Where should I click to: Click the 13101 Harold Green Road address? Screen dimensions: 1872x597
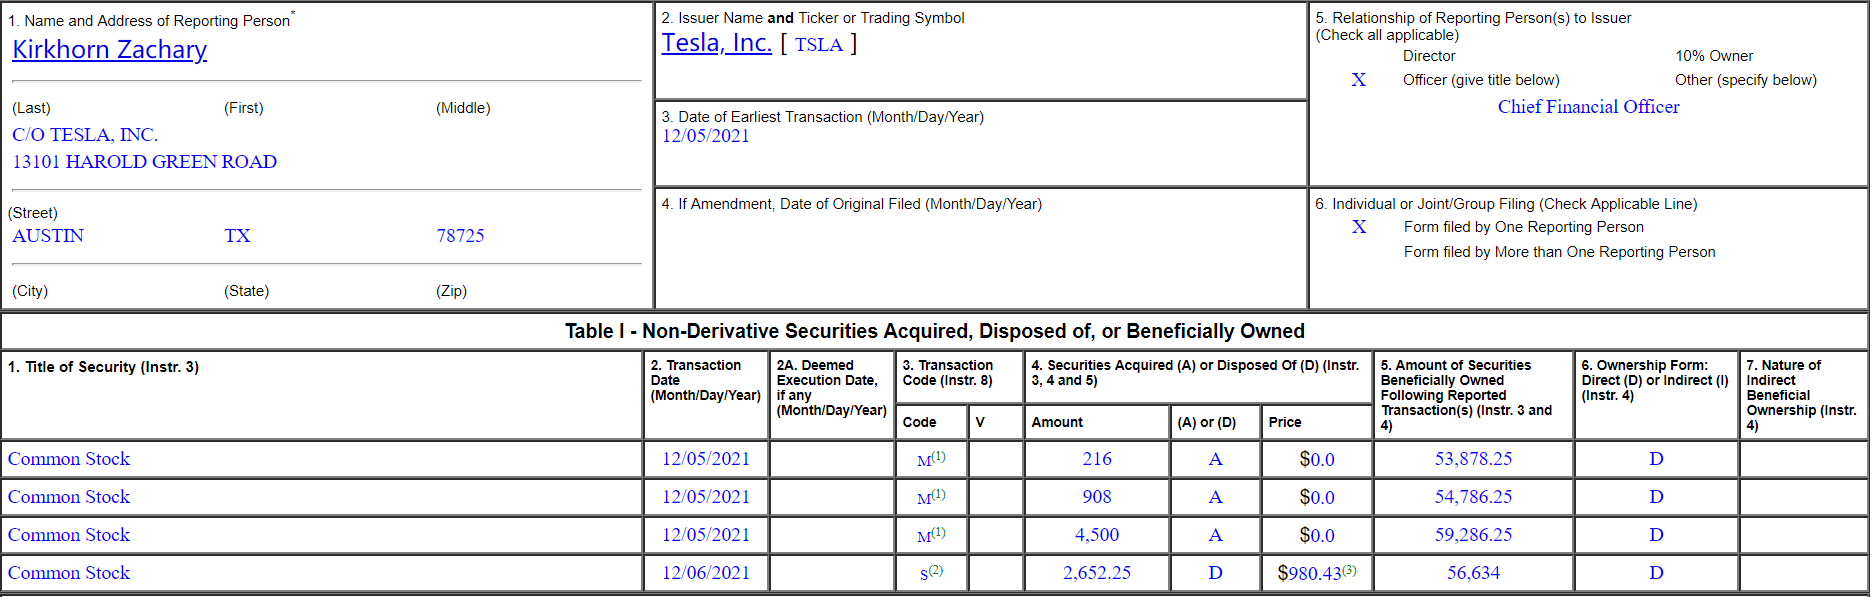pyautogui.click(x=144, y=162)
